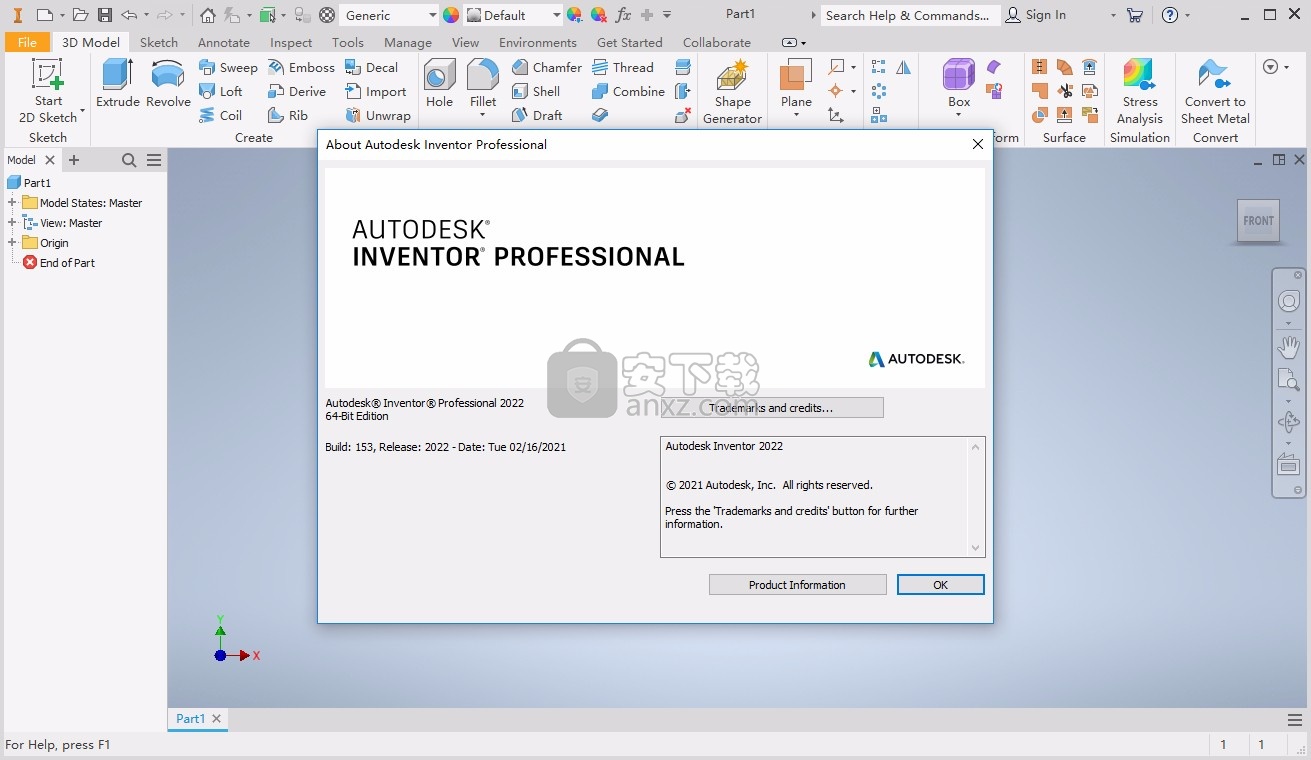Select the Revolve tool
This screenshot has height=760, width=1311.
(x=168, y=83)
